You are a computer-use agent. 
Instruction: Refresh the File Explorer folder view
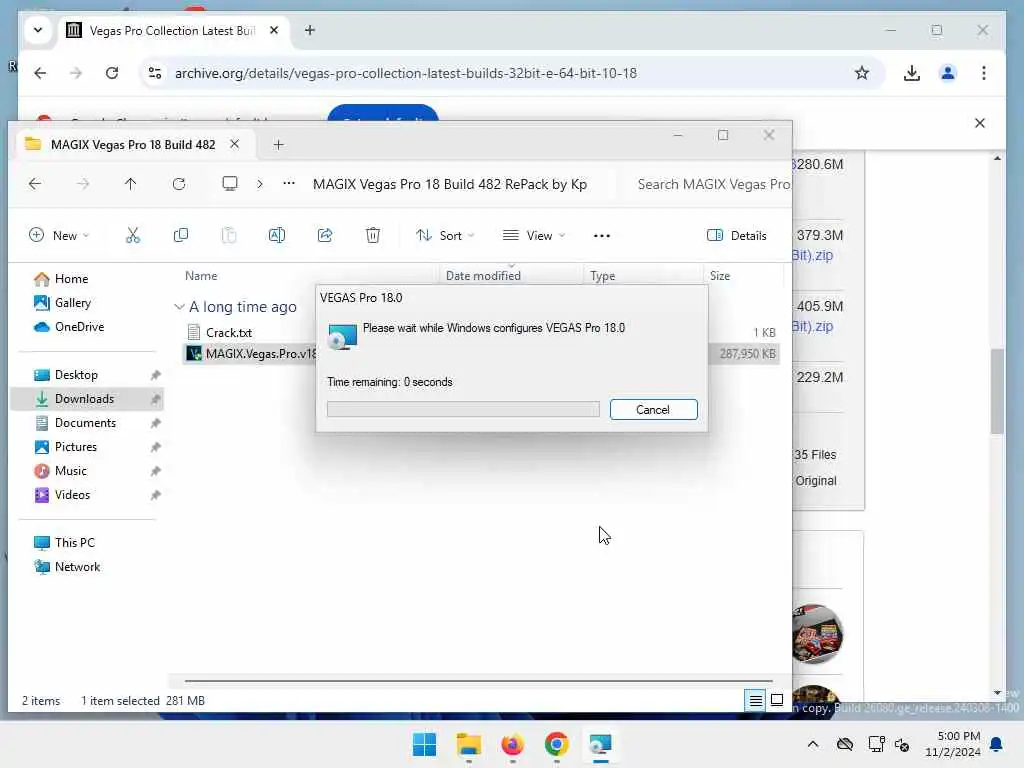pos(179,184)
